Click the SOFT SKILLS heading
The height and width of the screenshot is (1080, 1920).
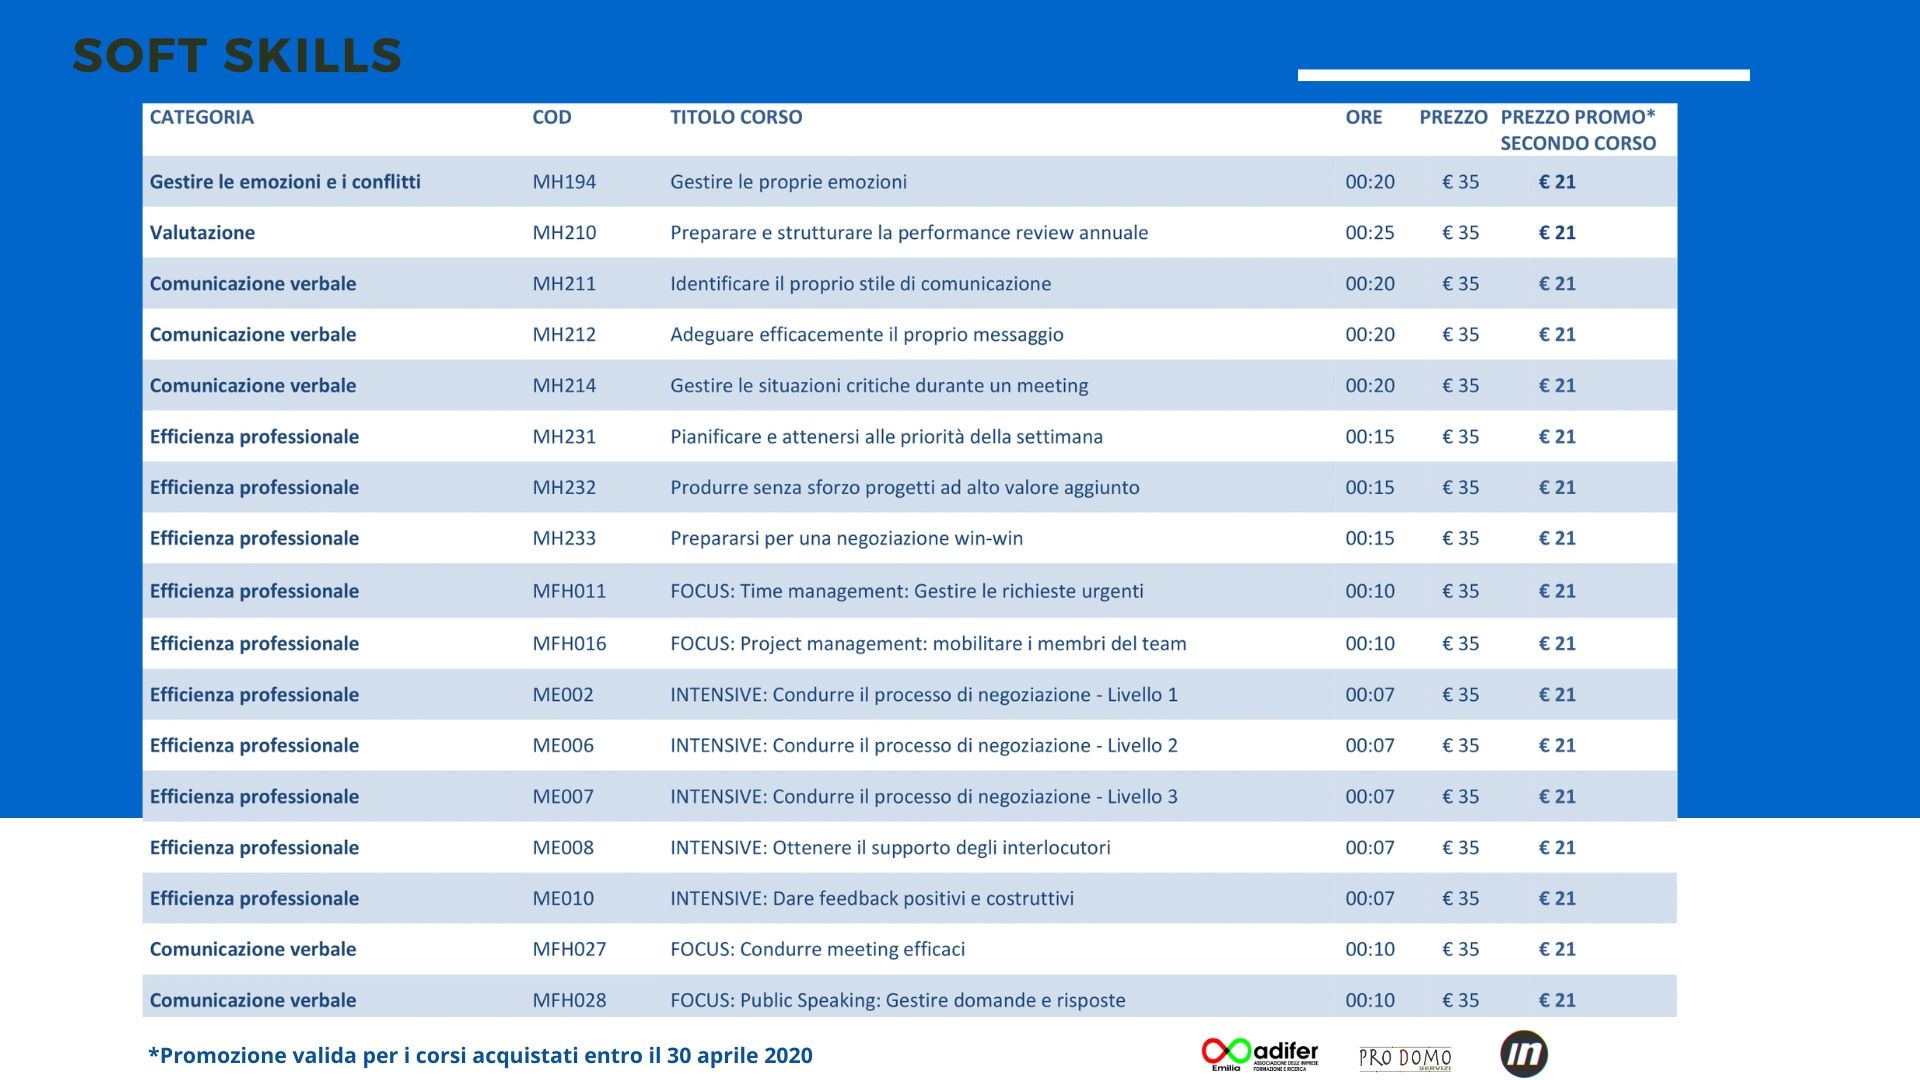[237, 56]
